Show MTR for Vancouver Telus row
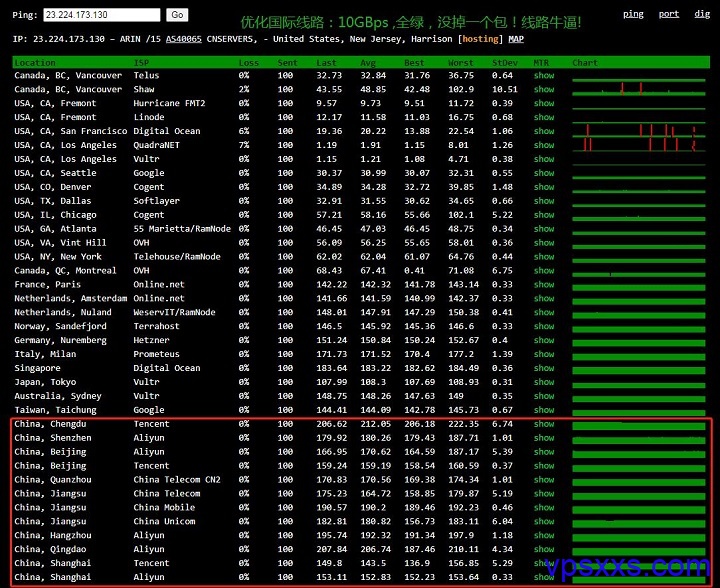The width and height of the screenshot is (720, 588). tap(544, 75)
